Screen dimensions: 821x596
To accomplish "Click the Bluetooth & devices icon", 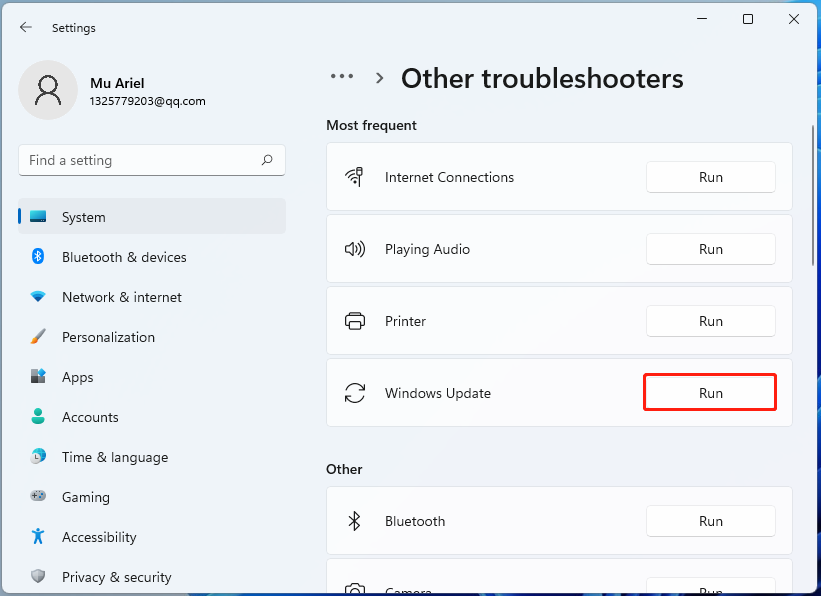I will (x=38, y=257).
